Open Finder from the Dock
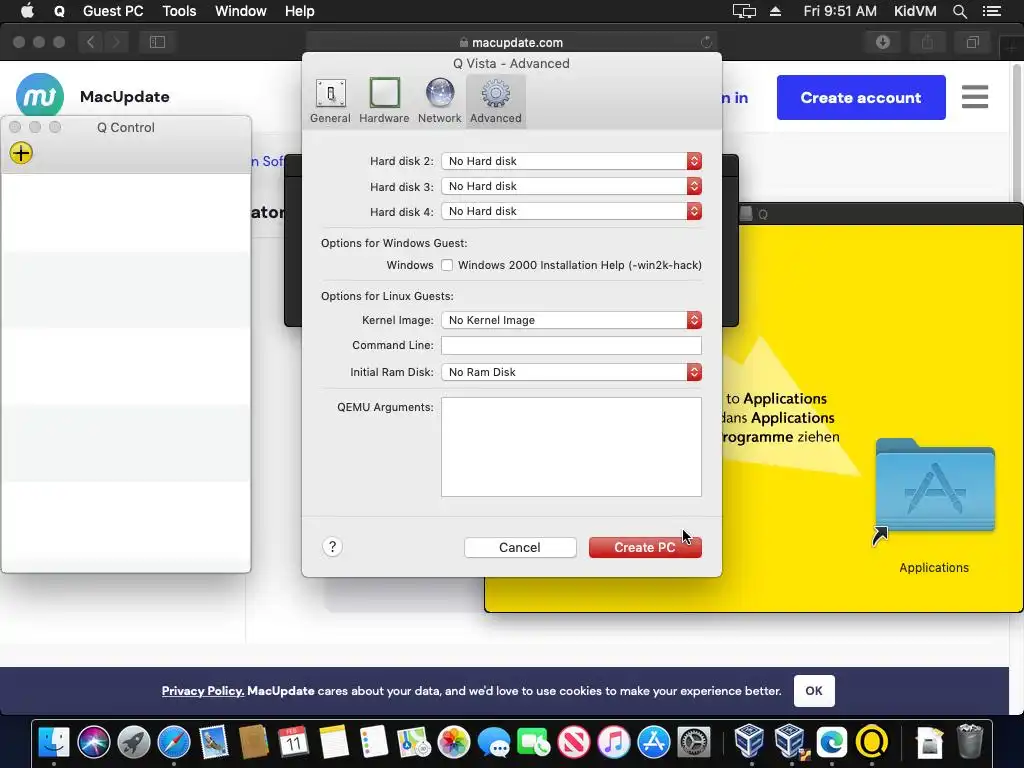1024x768 pixels. 54,742
